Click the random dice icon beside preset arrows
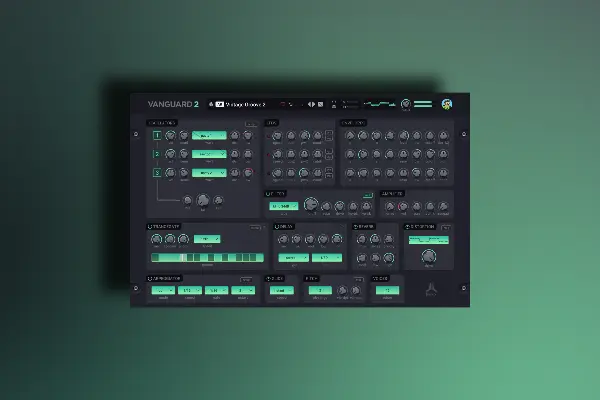 click(x=321, y=104)
